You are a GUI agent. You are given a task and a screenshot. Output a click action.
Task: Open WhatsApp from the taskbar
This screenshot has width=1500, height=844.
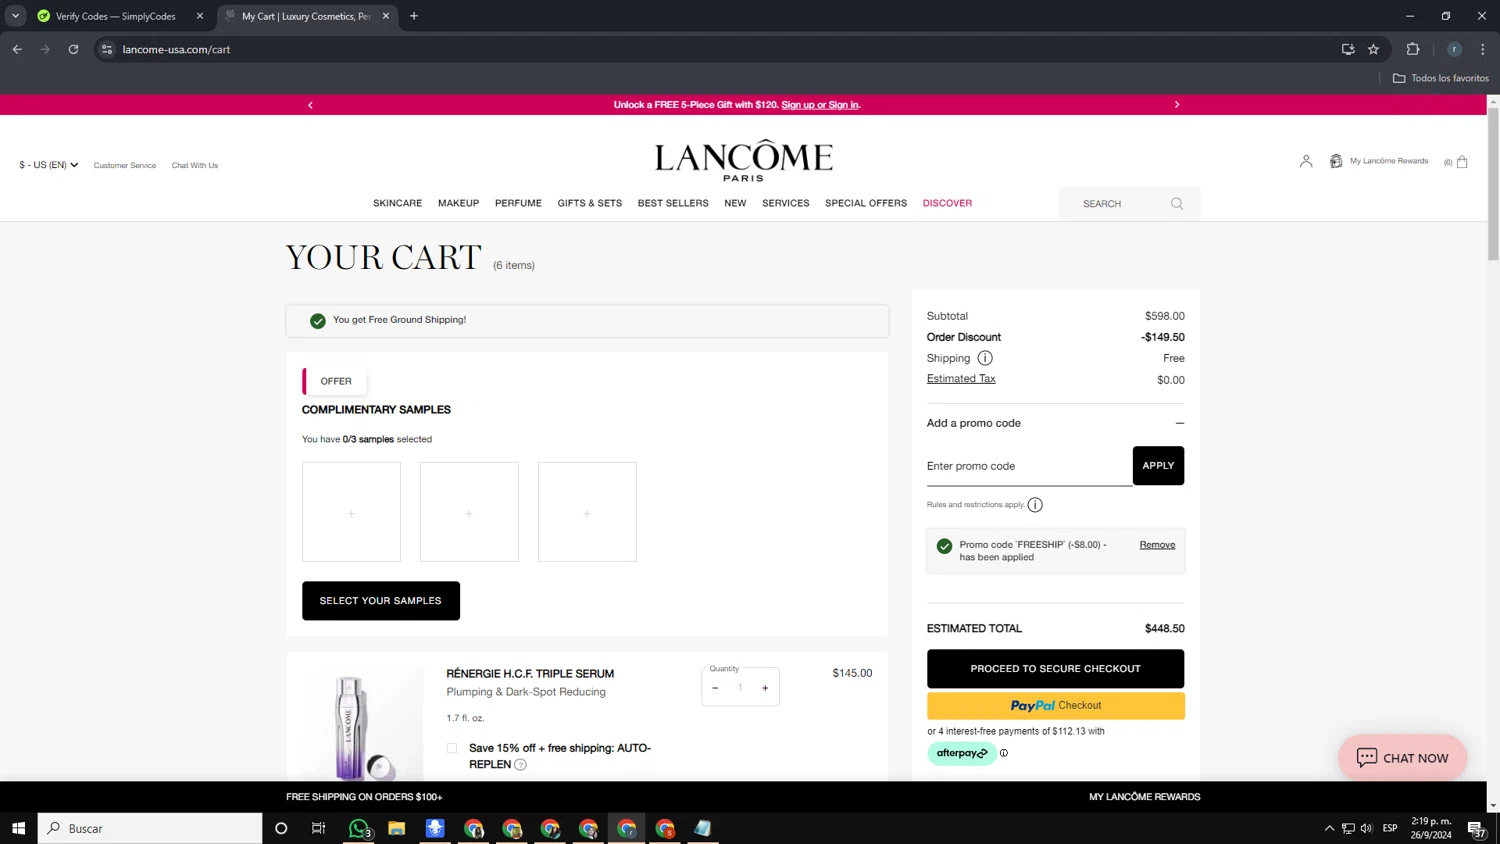coord(359,828)
